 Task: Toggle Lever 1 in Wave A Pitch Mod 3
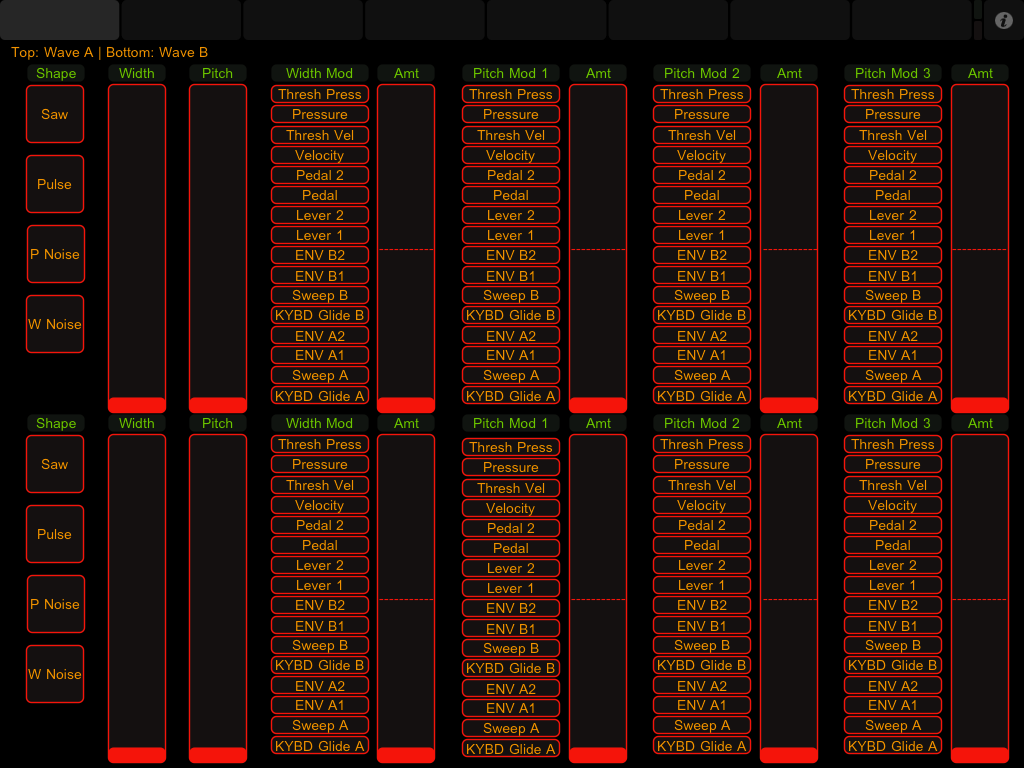(x=893, y=235)
